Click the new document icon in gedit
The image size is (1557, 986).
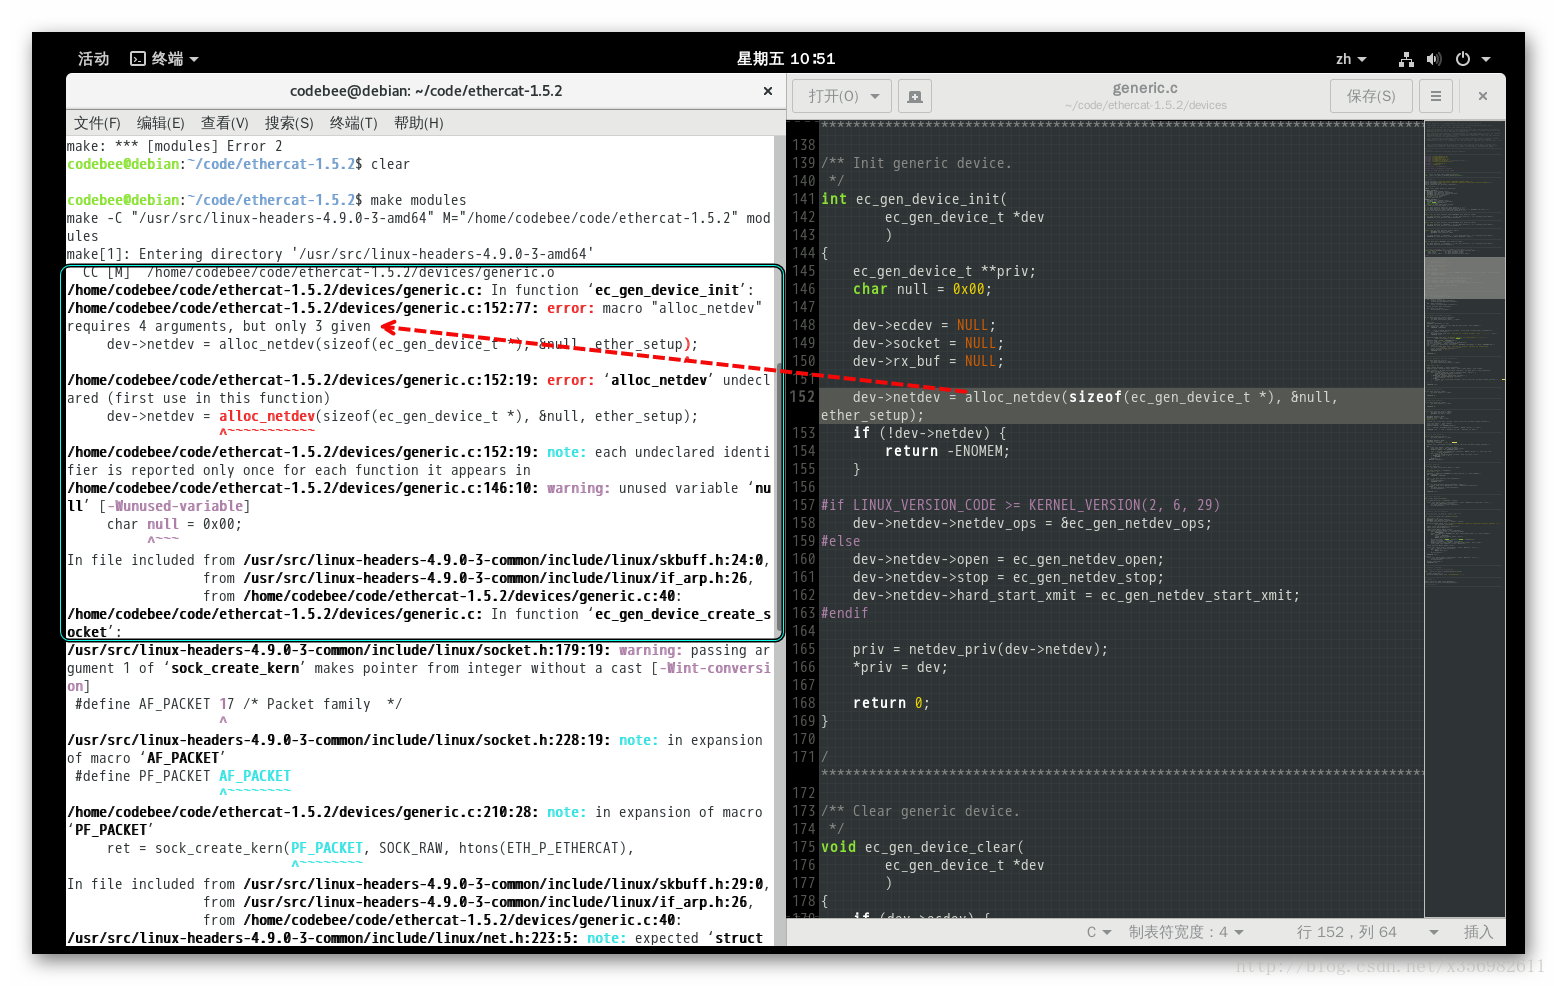pyautogui.click(x=915, y=96)
